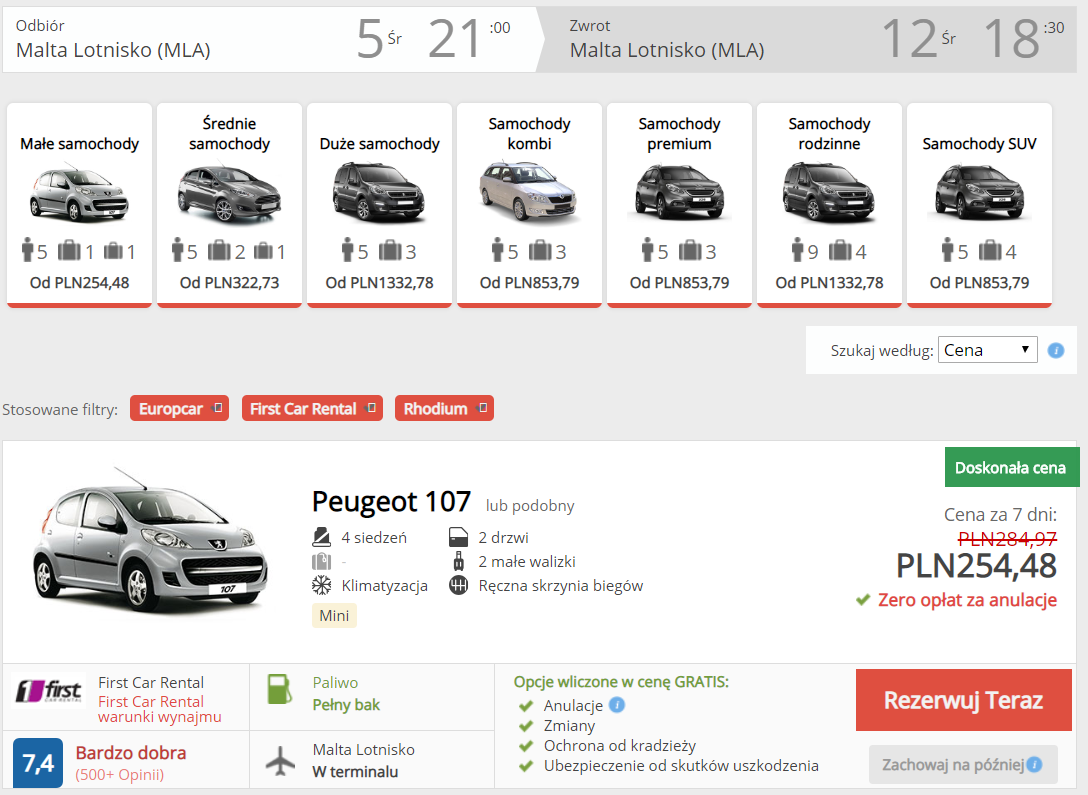Click the Samochody kombi Skoda thumbnail image

529,191
